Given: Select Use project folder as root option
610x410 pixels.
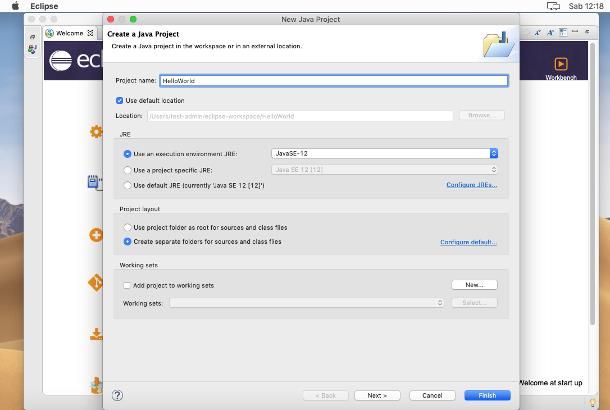Looking at the screenshot, I should [x=127, y=227].
